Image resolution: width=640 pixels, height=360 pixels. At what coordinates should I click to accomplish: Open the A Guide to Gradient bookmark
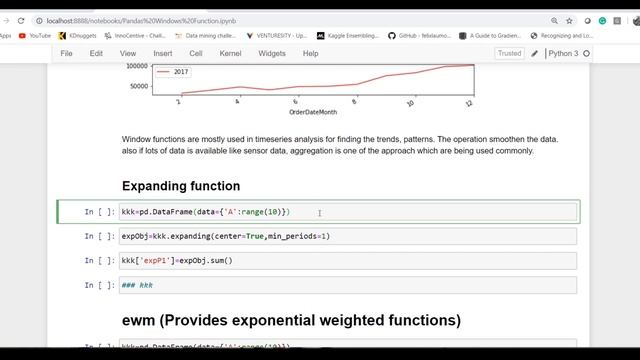click(490, 36)
